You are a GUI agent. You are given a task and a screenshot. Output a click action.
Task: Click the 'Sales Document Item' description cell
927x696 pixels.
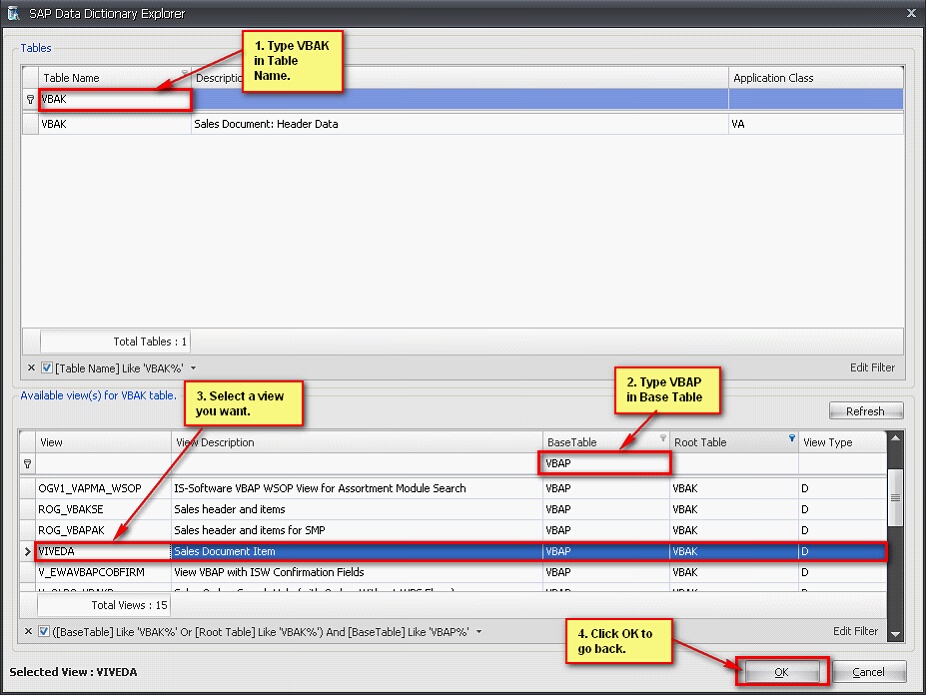356,551
